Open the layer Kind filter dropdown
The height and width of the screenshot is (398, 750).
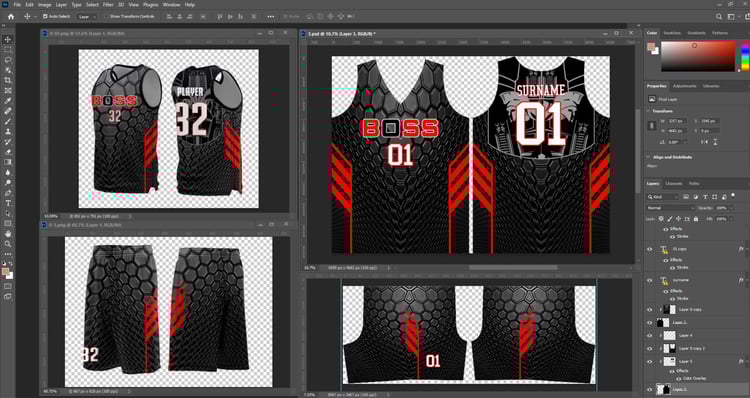(663, 197)
